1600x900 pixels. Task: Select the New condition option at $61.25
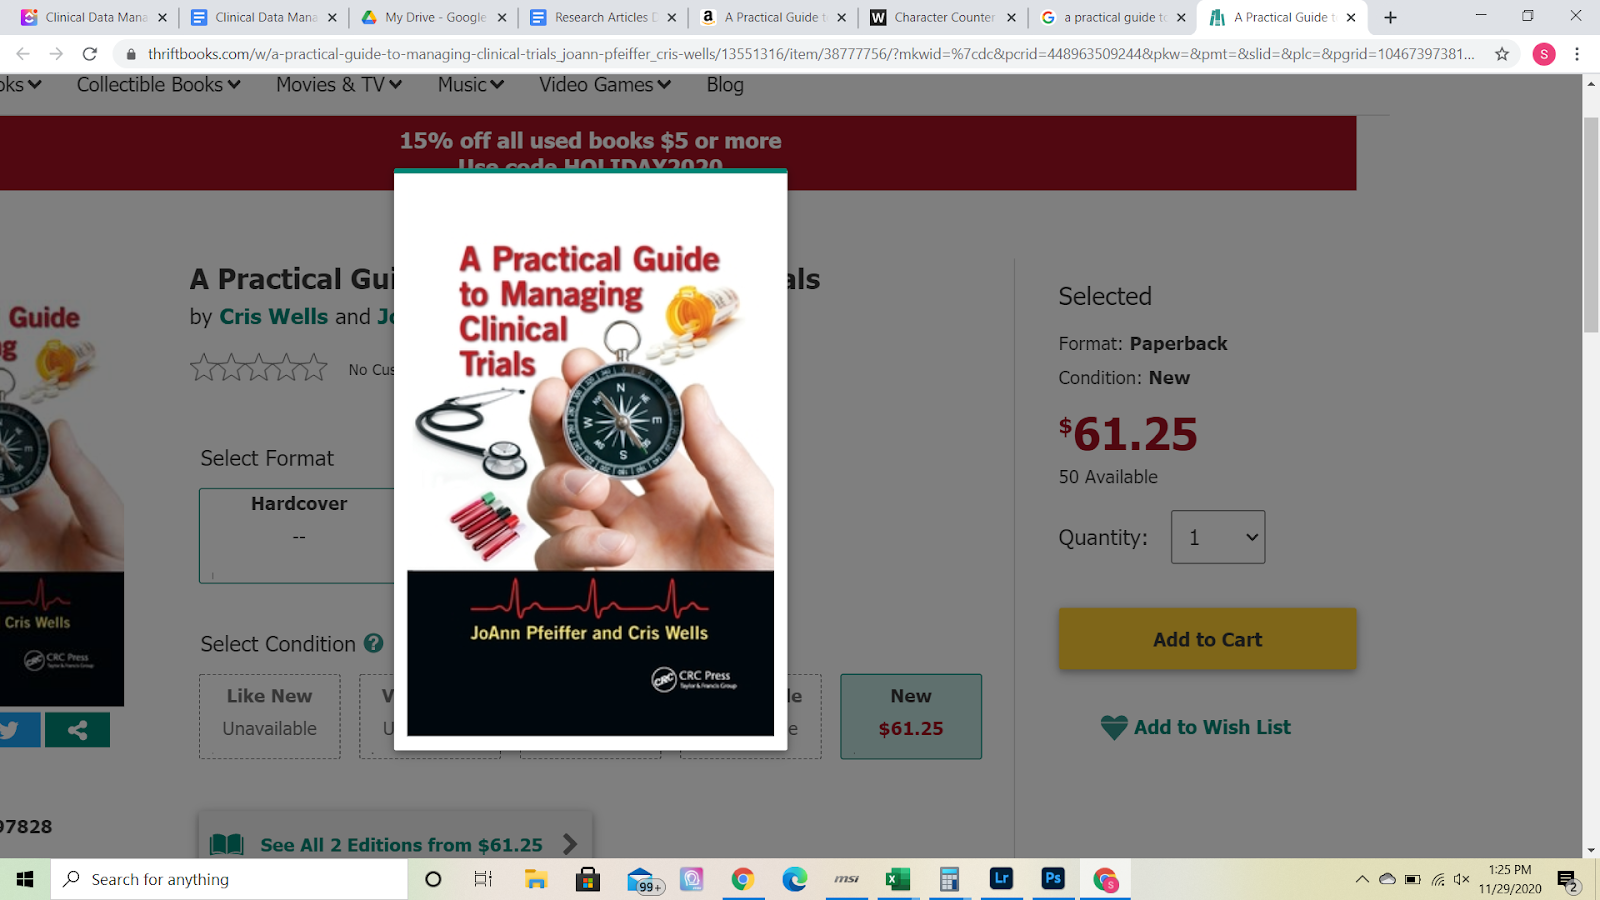coord(911,716)
